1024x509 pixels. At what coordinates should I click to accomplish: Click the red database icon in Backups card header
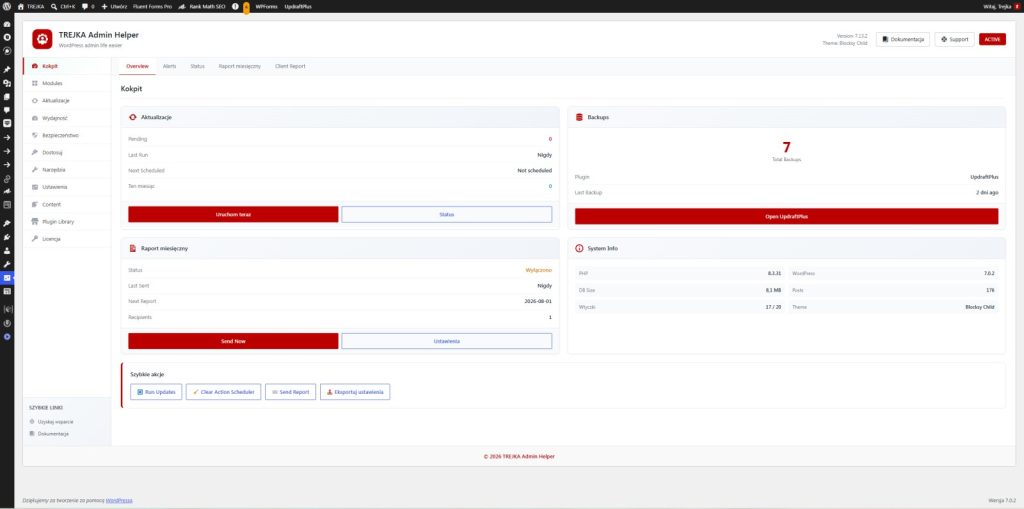(x=579, y=117)
